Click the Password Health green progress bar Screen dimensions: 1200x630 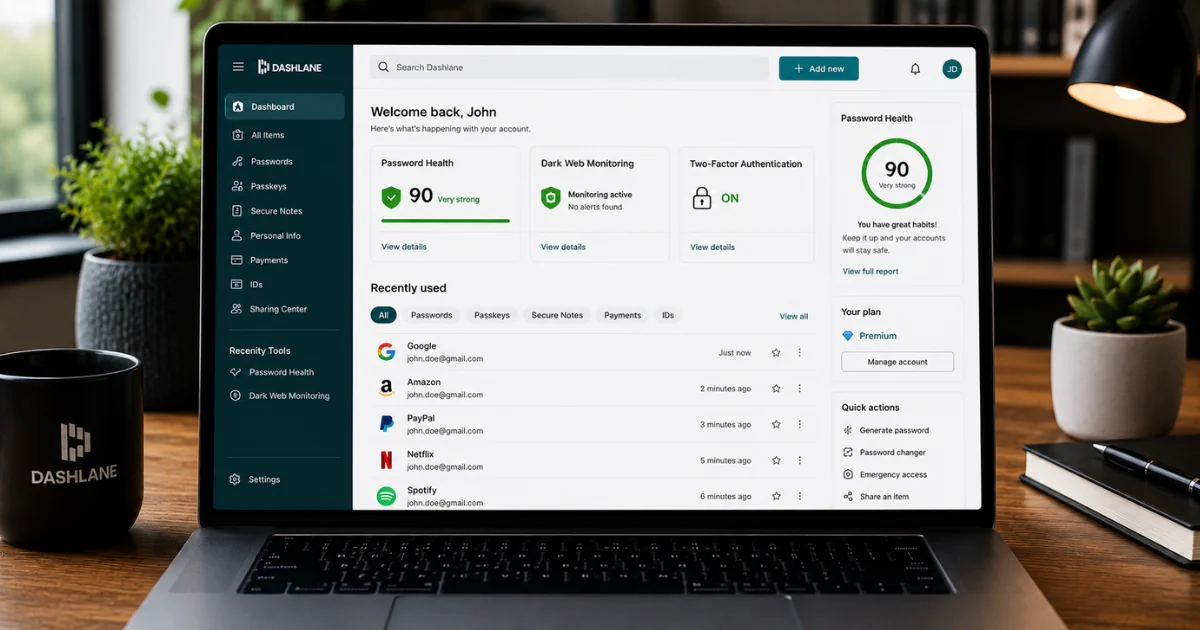(445, 221)
